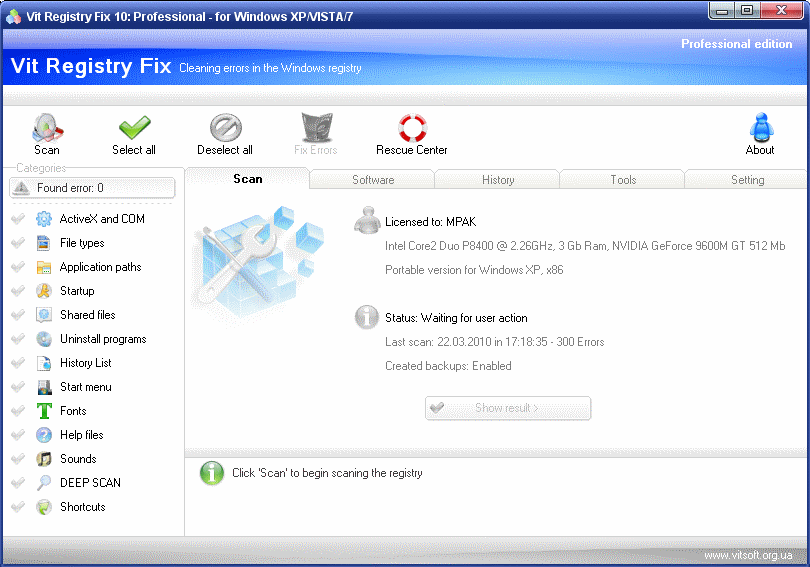
Task: Toggle the File types checkmark
Action: (x=18, y=243)
